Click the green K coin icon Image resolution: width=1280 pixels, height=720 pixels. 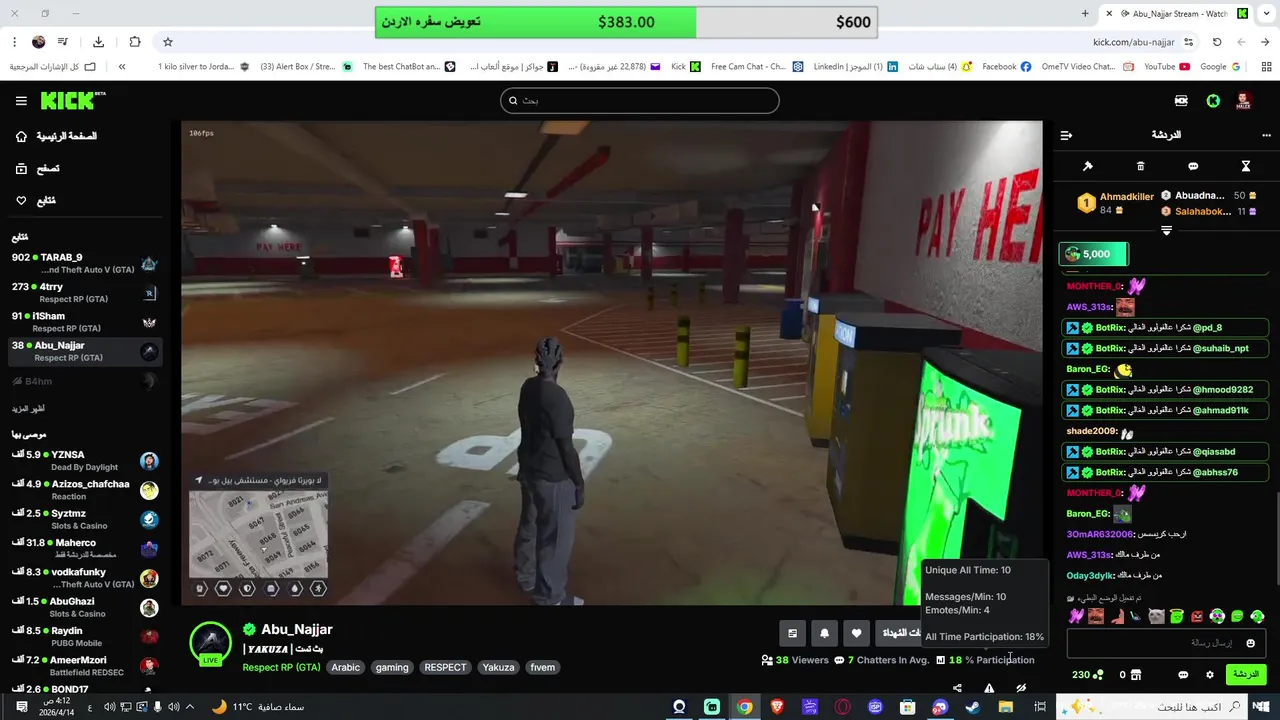coord(1213,100)
